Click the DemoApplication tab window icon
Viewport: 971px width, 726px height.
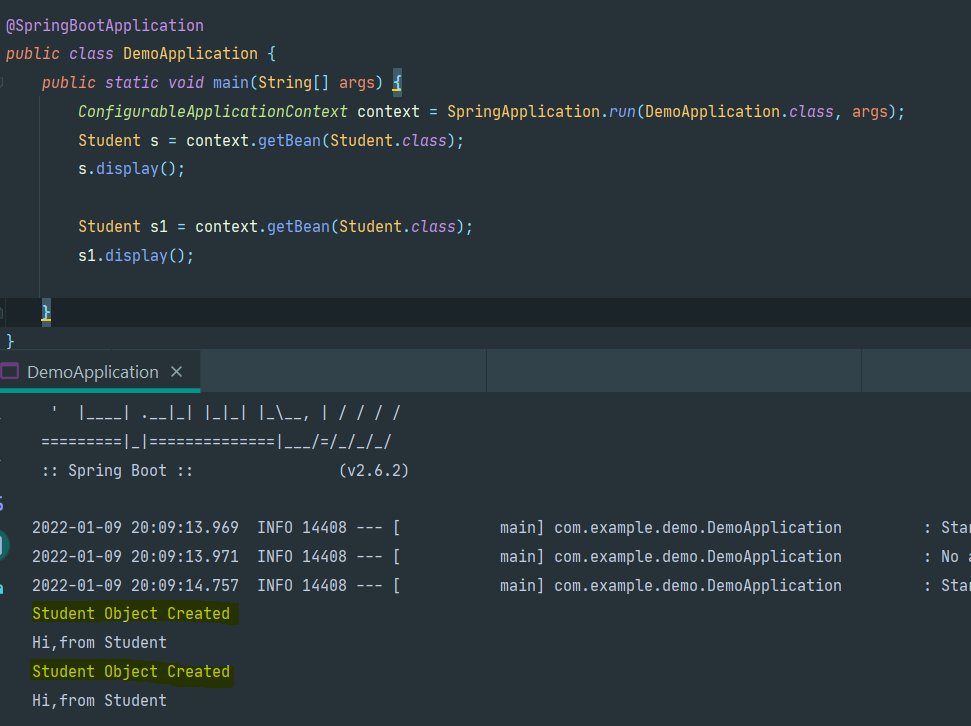(10, 372)
